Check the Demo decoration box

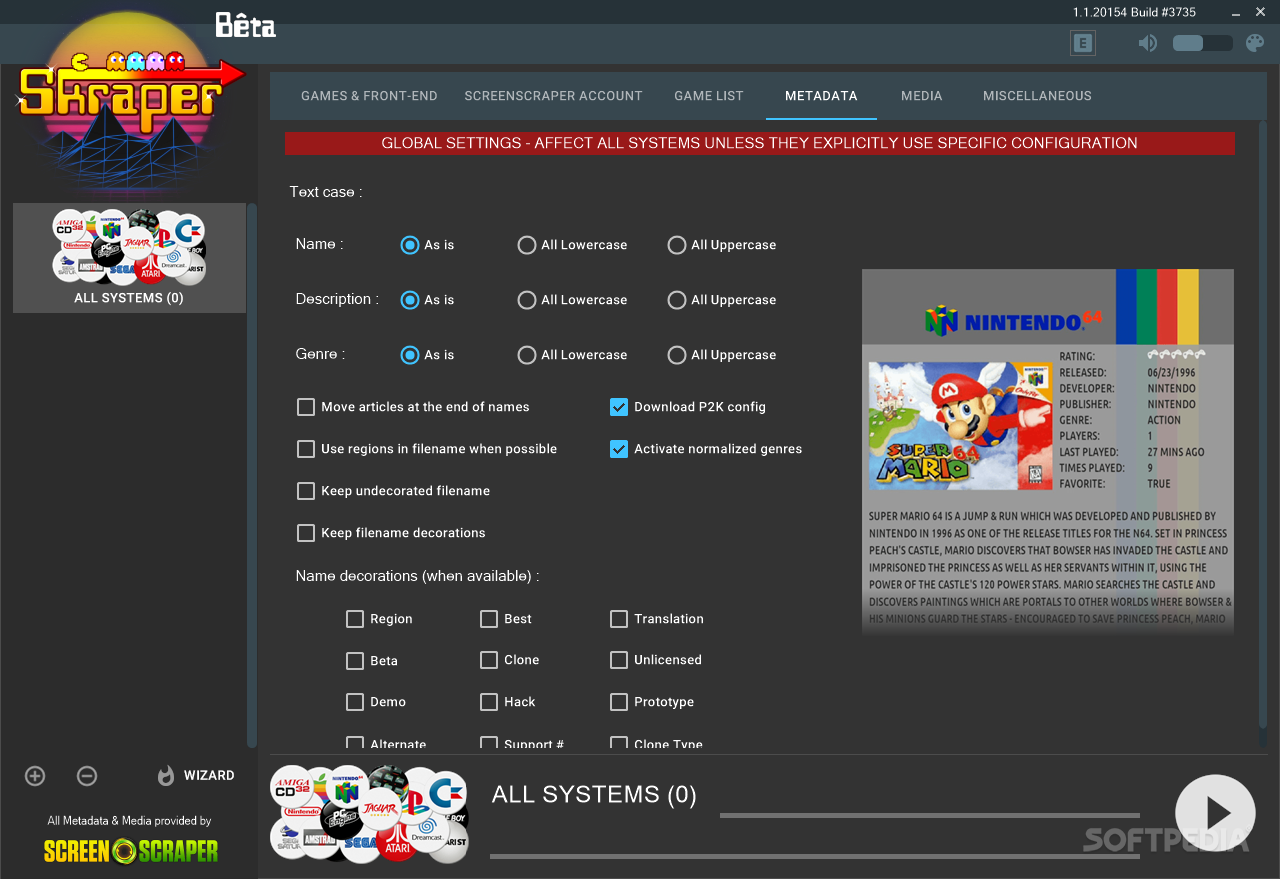(x=355, y=702)
